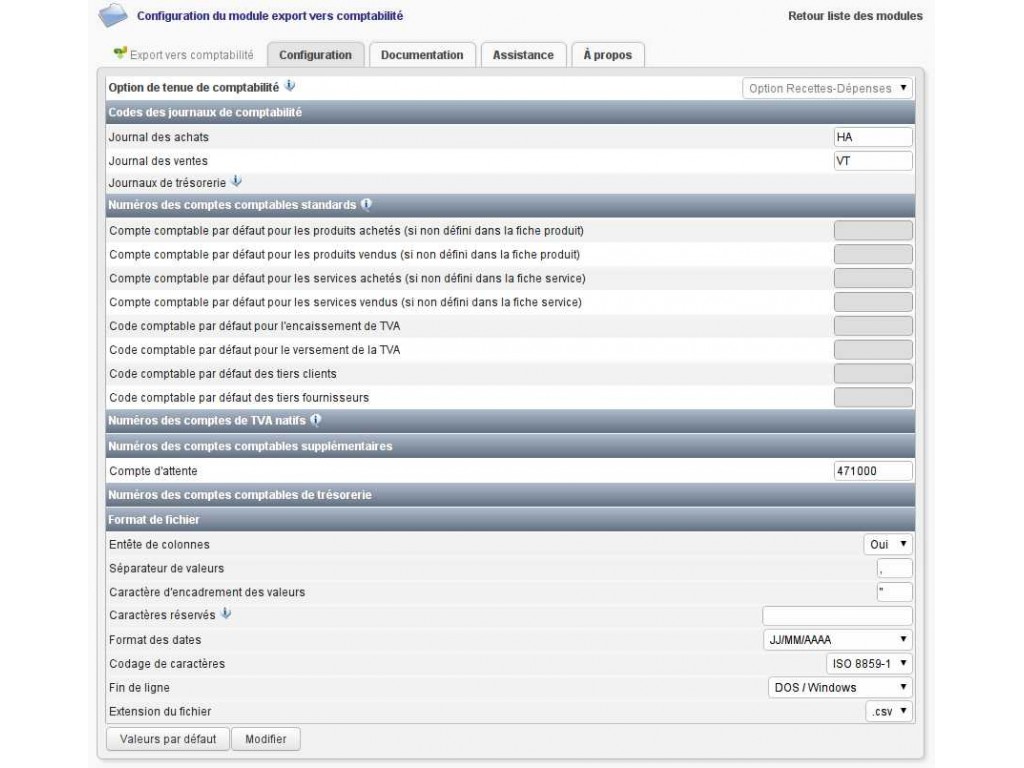The width and height of the screenshot is (1024, 768).
Task: Click the Numéros des comptes comptables supplémentaires header
Action: 510,446
